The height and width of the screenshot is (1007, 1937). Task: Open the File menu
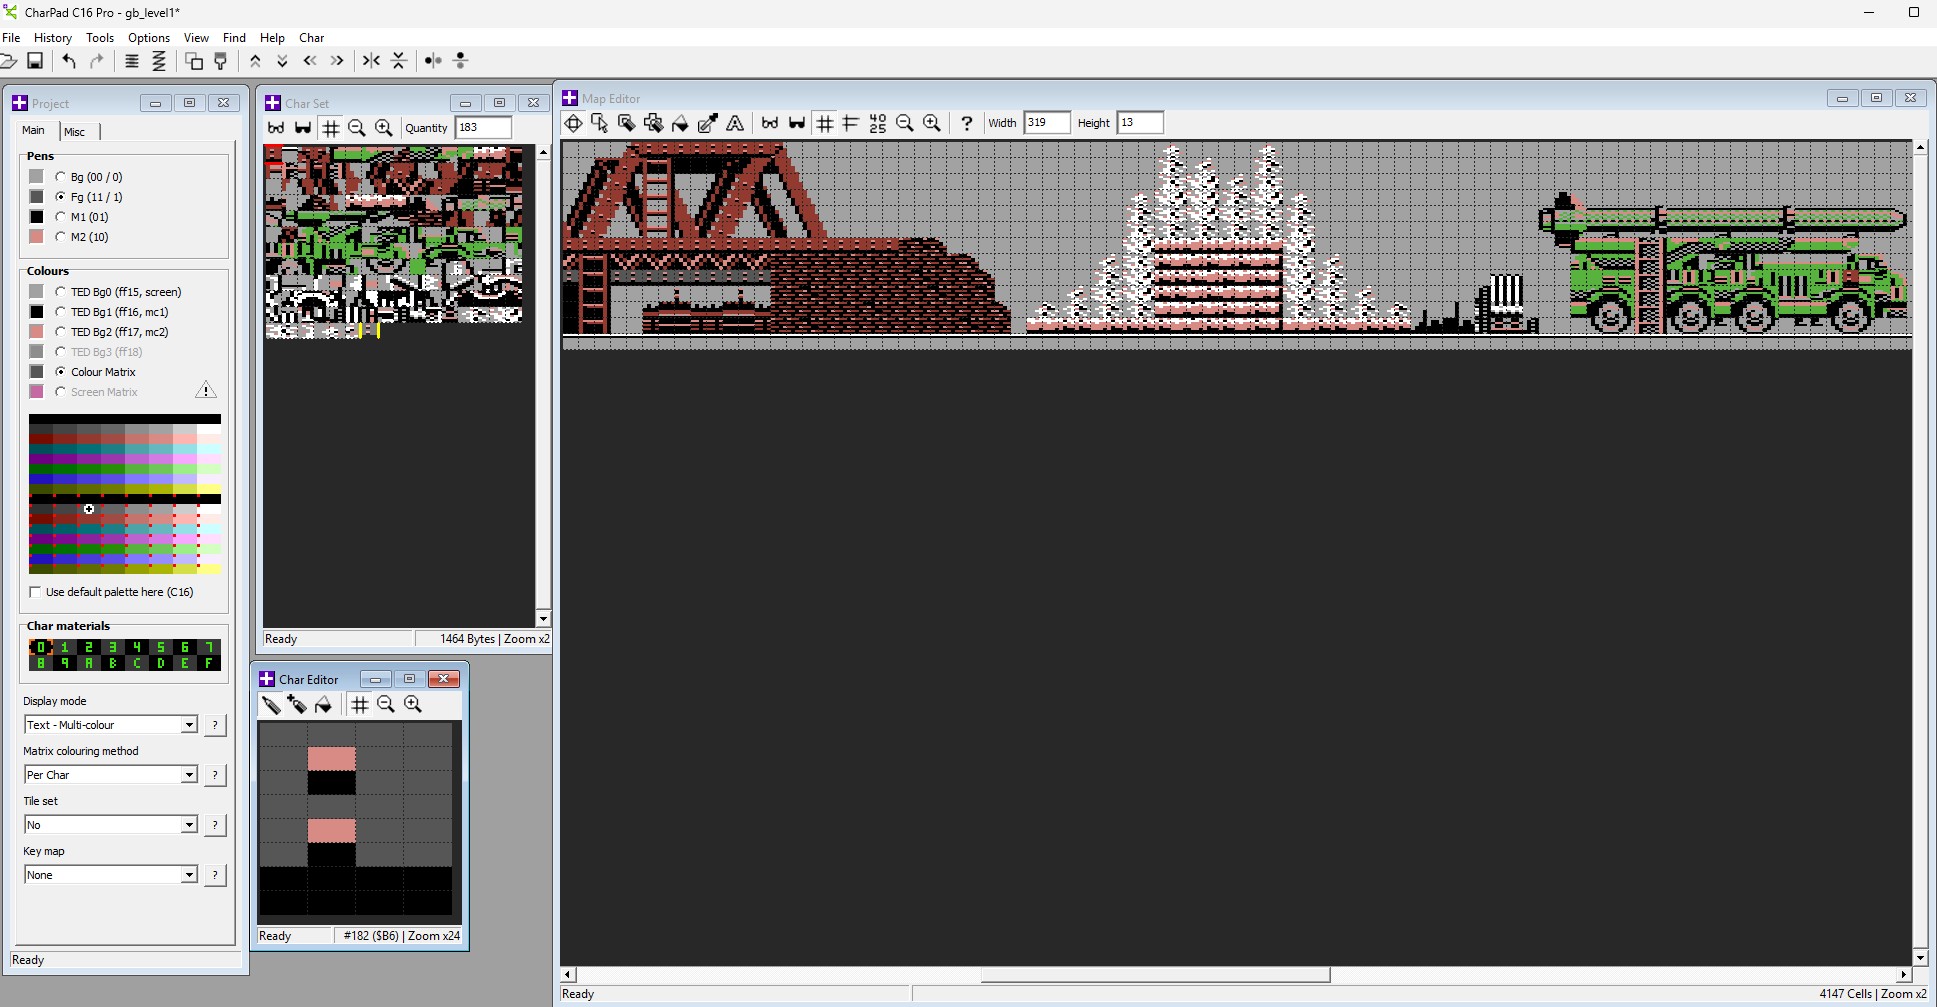[11, 38]
